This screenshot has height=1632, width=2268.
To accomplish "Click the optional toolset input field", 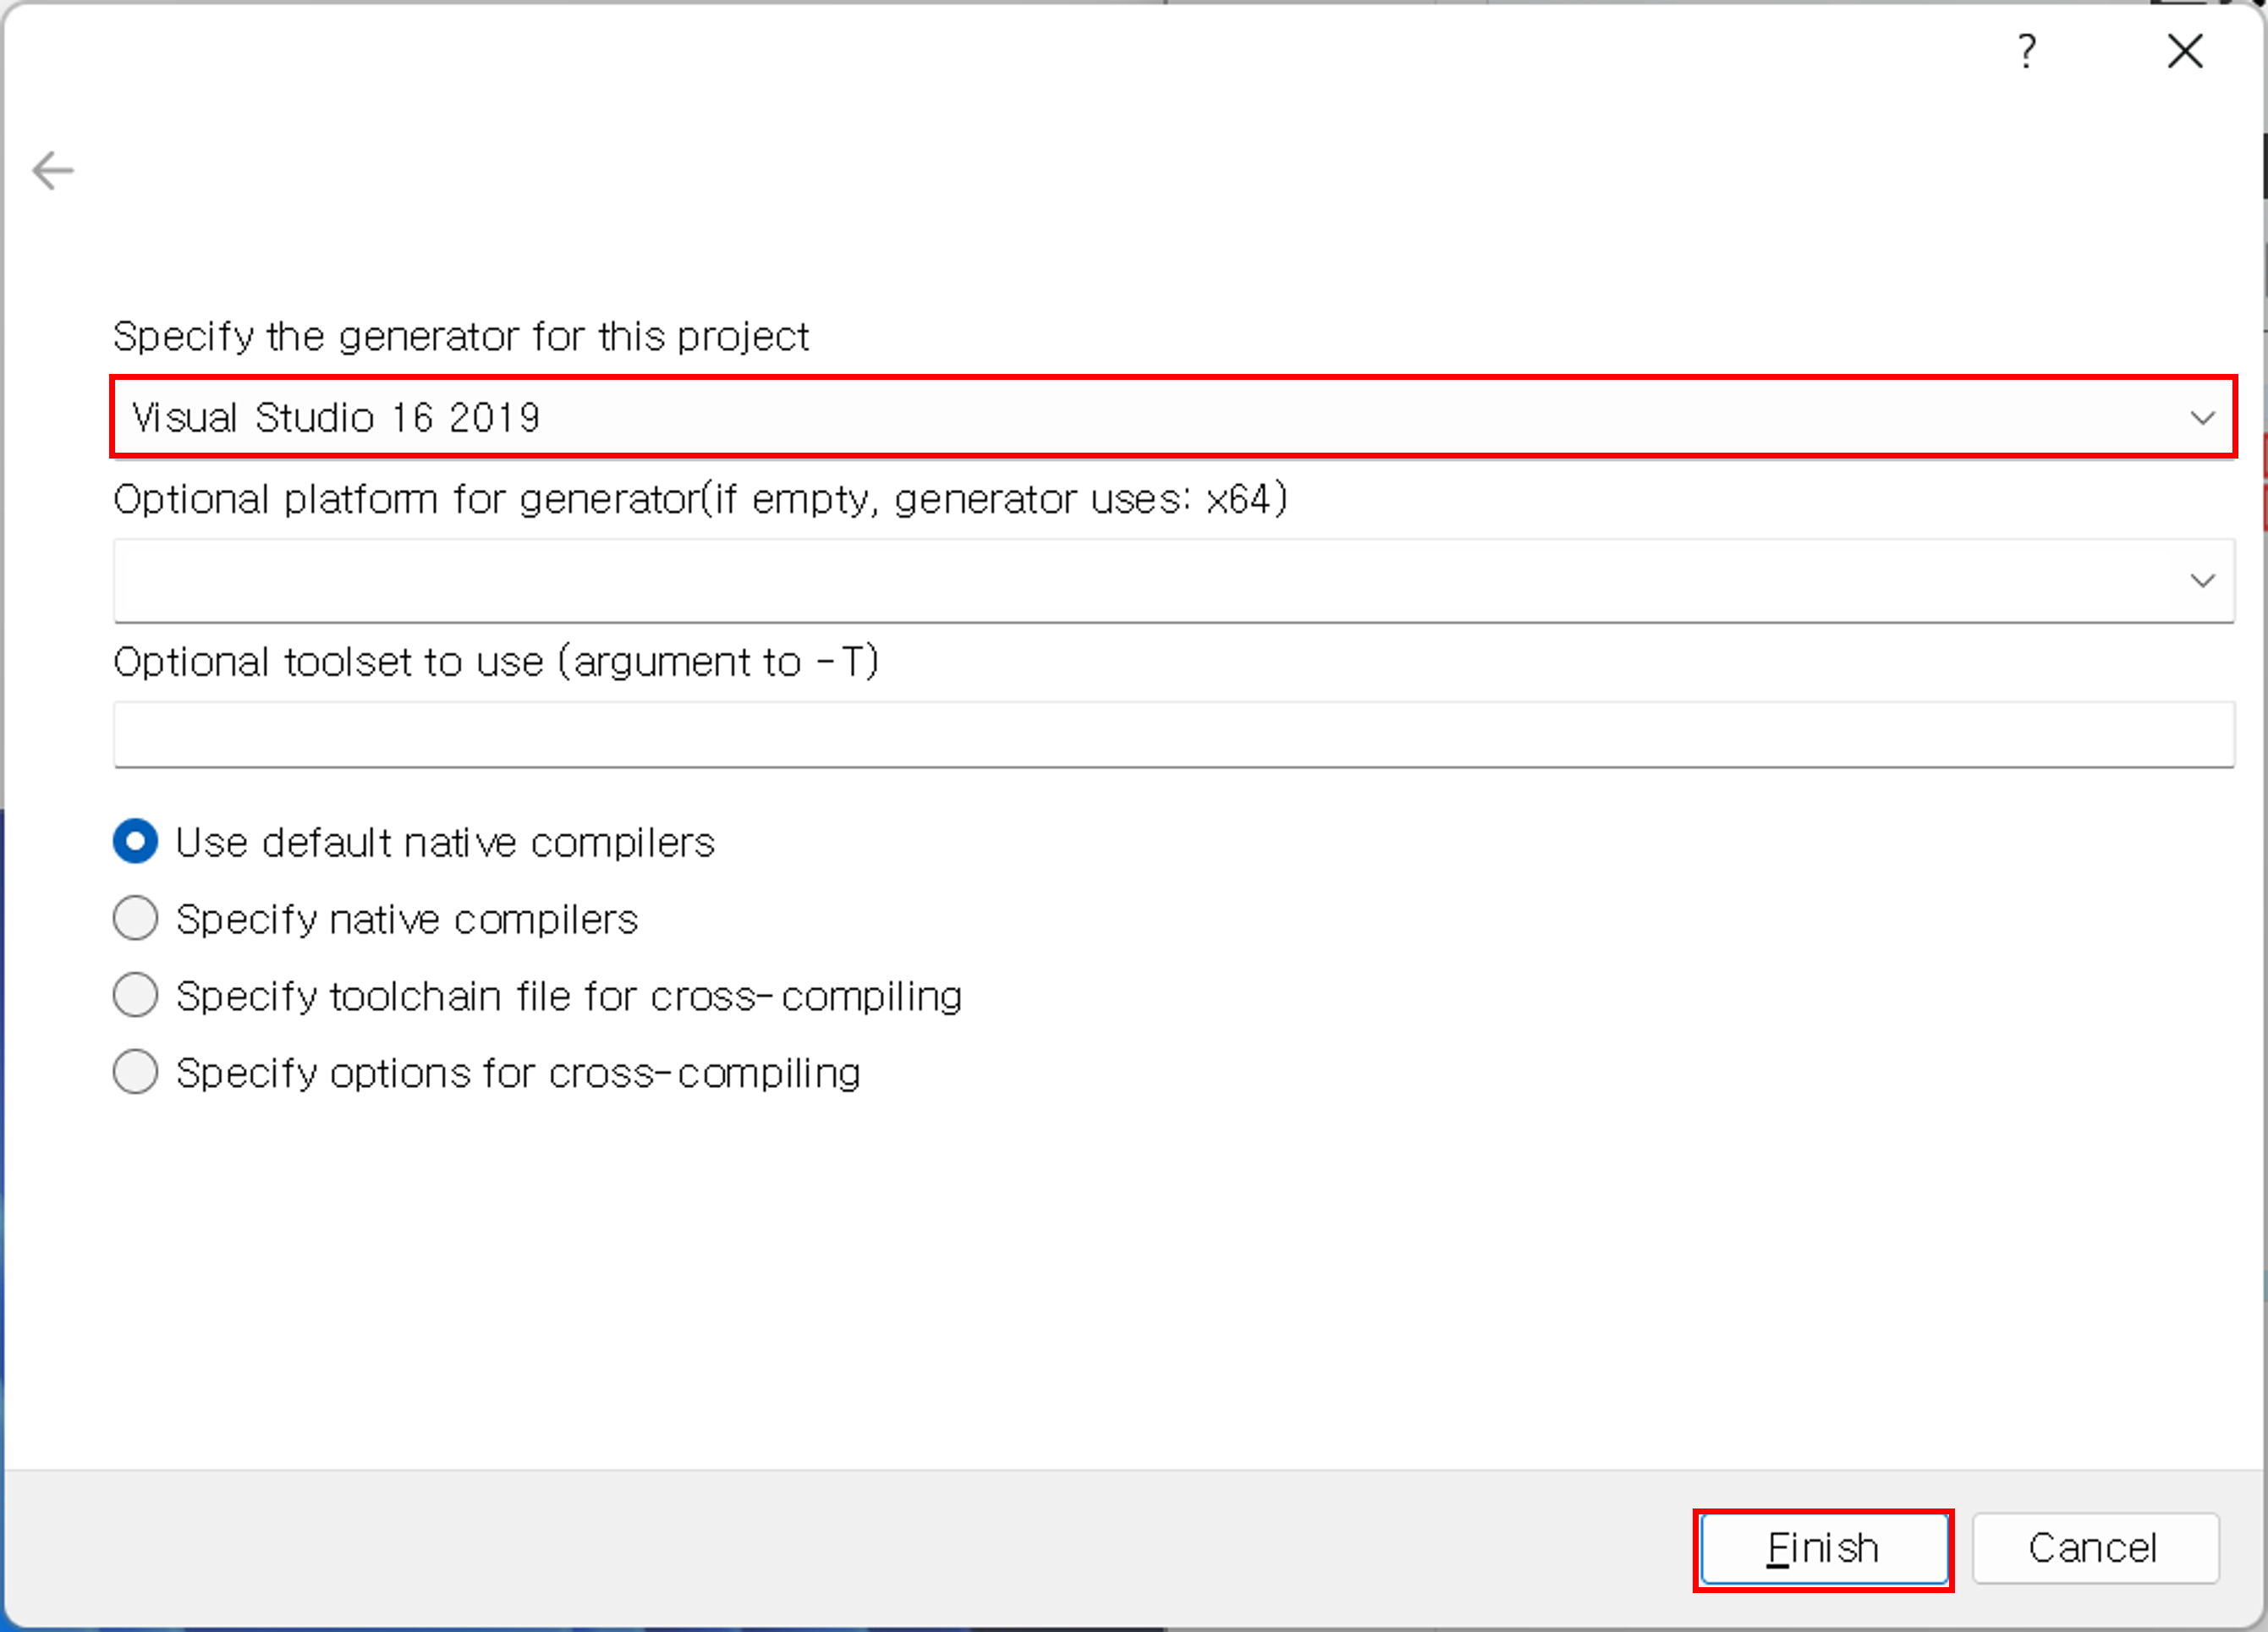I will 1172,735.
